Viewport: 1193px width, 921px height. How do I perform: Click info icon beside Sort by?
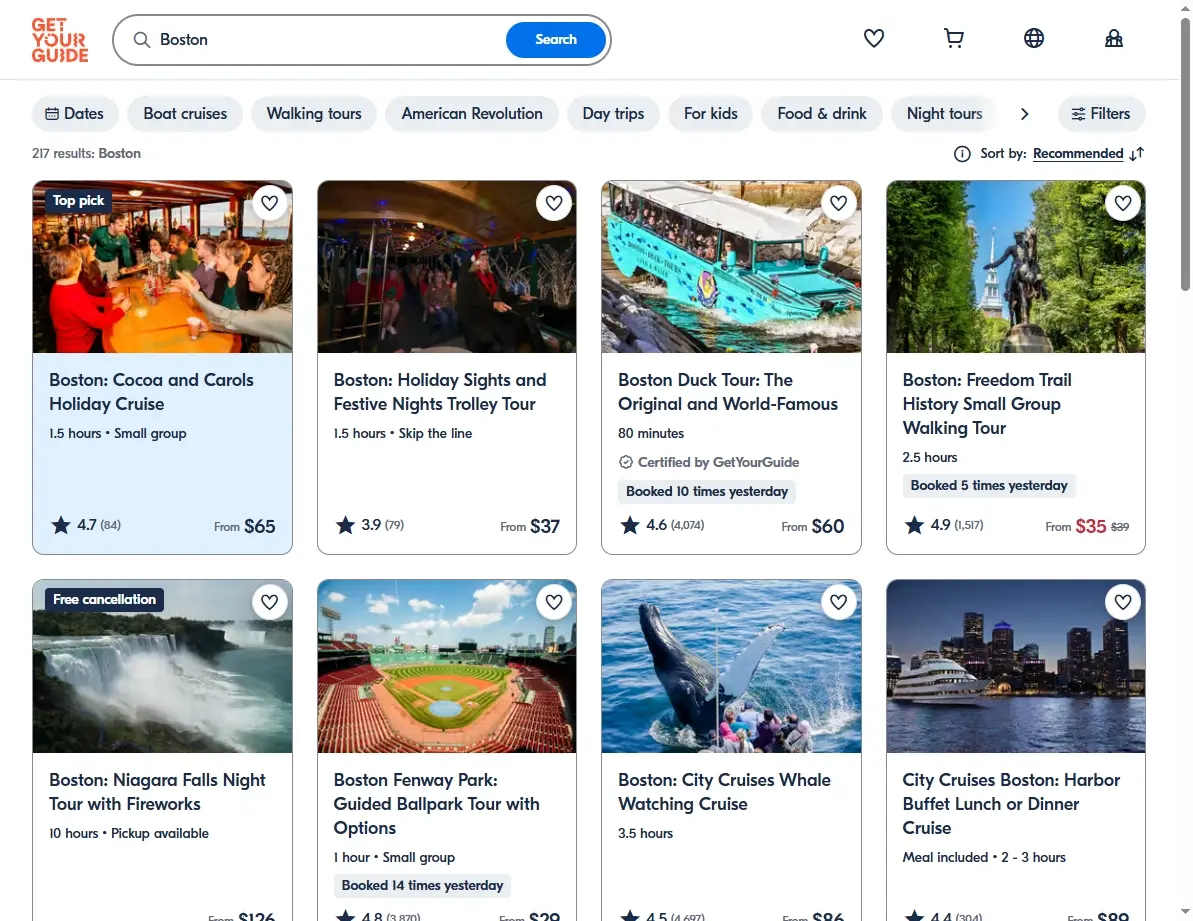(x=962, y=154)
